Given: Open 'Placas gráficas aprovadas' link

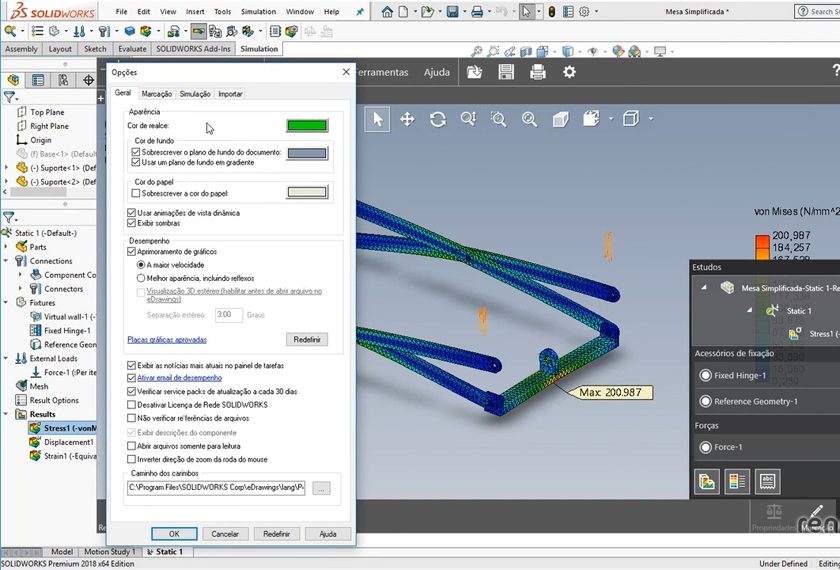Looking at the screenshot, I should (x=167, y=340).
